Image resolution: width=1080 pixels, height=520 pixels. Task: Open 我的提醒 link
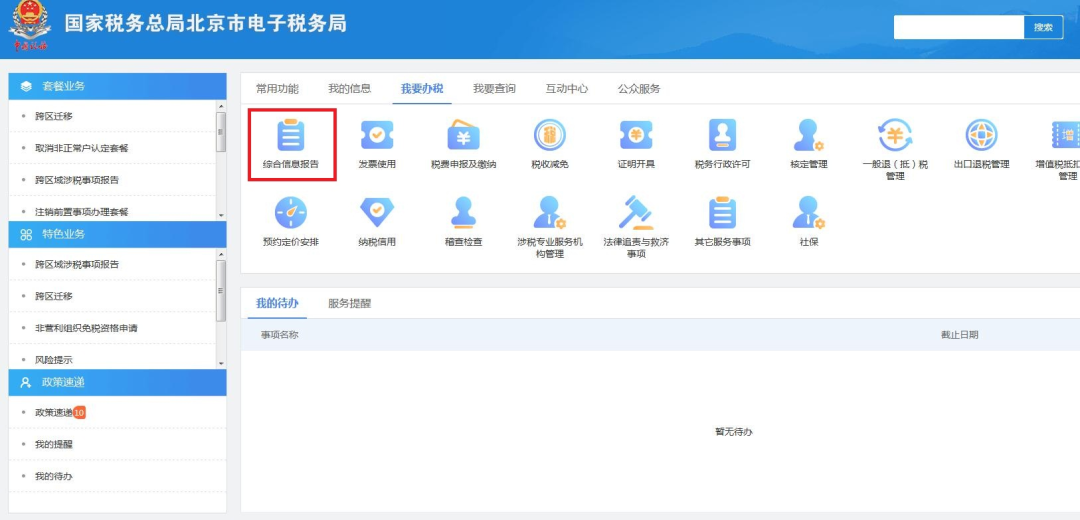tap(54, 444)
